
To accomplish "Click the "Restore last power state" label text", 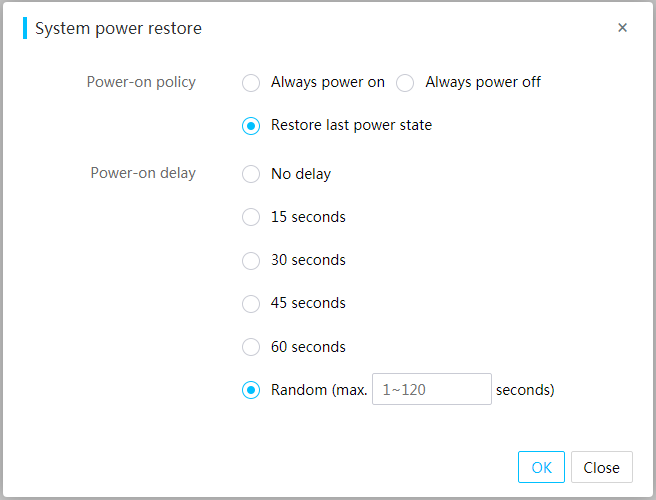I will (x=351, y=126).
